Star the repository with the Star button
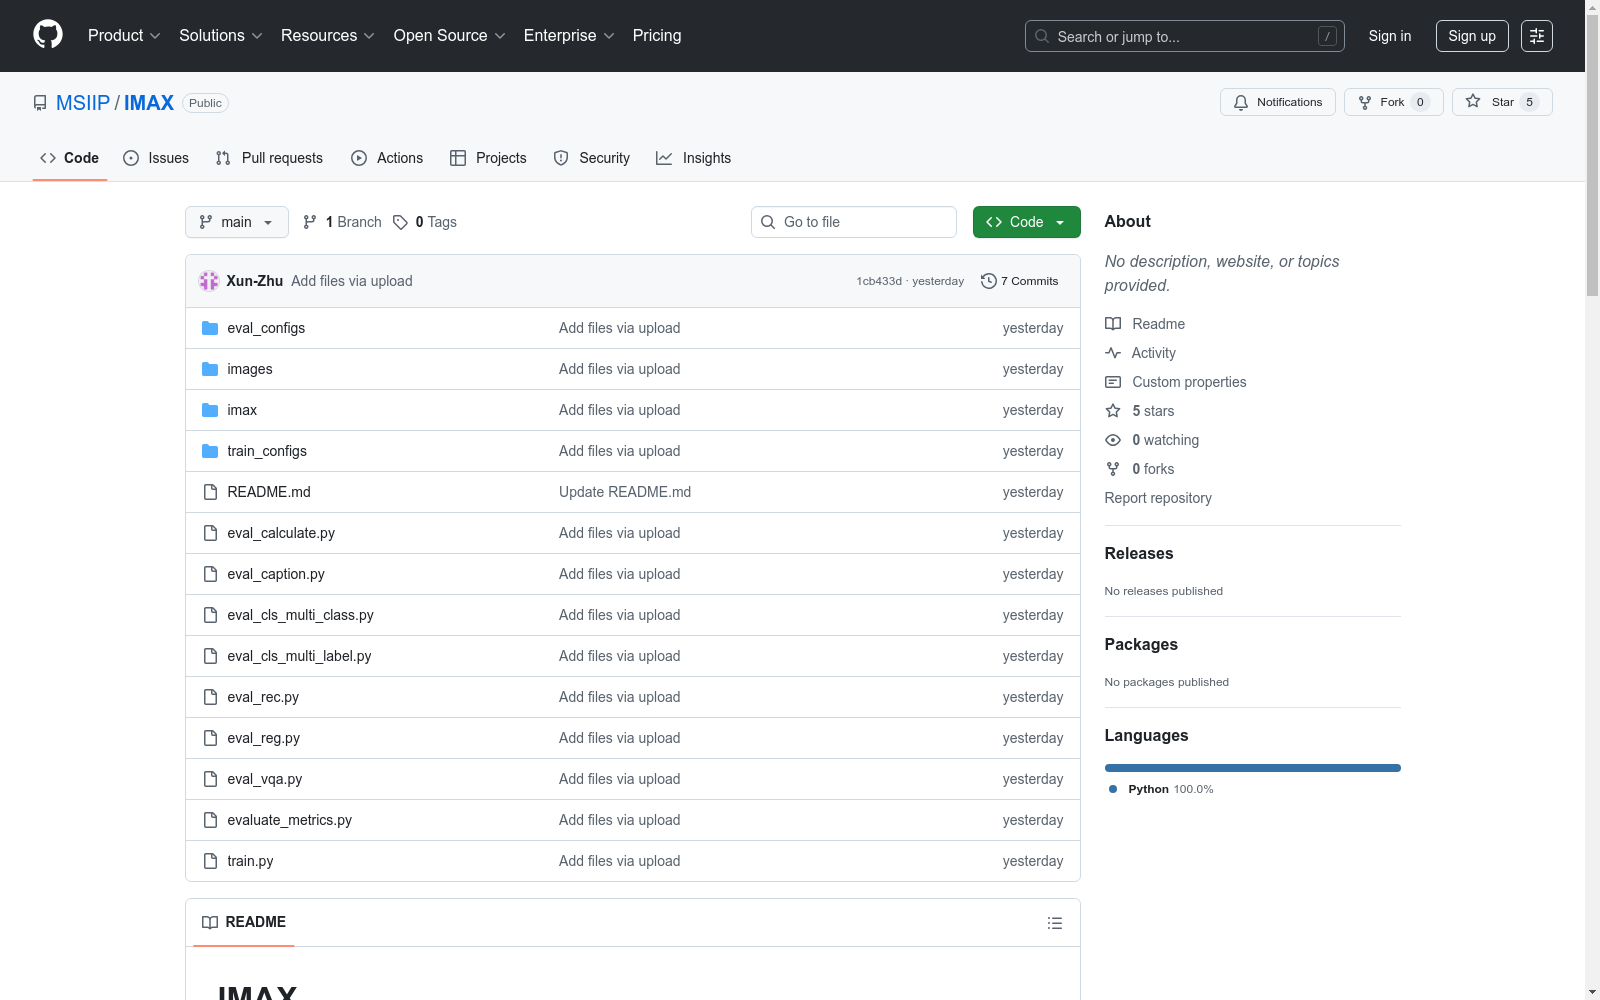Image resolution: width=1600 pixels, height=1000 pixels. click(1502, 102)
